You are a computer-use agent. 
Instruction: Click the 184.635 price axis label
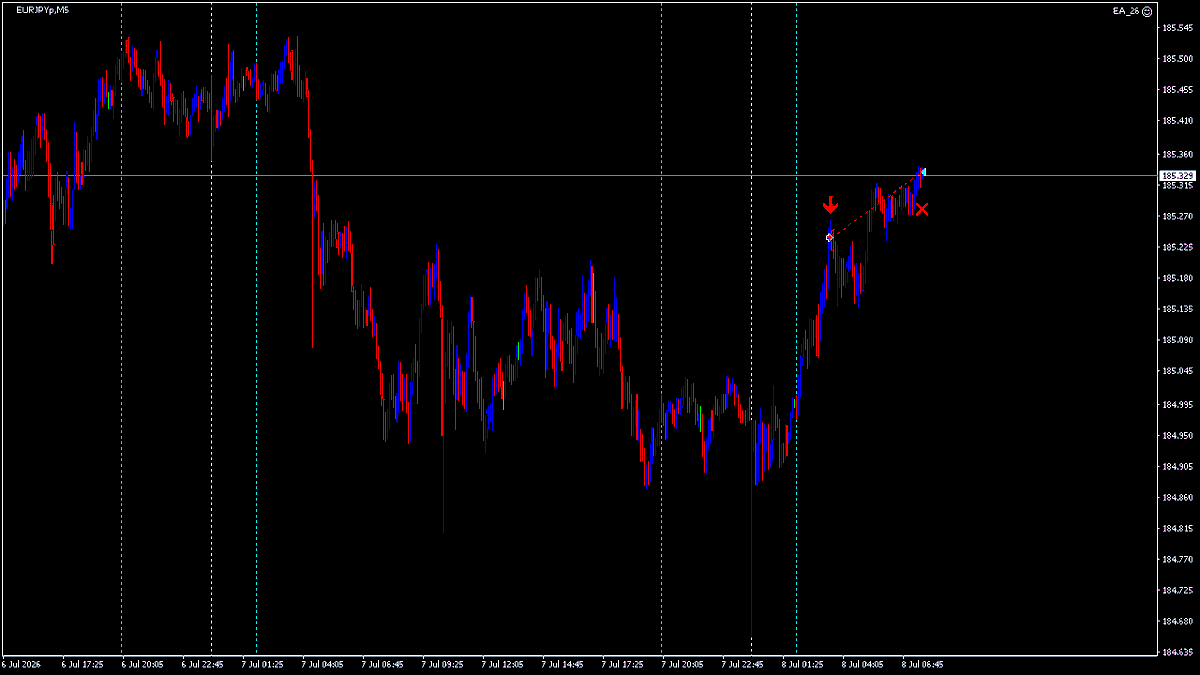tap(1177, 653)
